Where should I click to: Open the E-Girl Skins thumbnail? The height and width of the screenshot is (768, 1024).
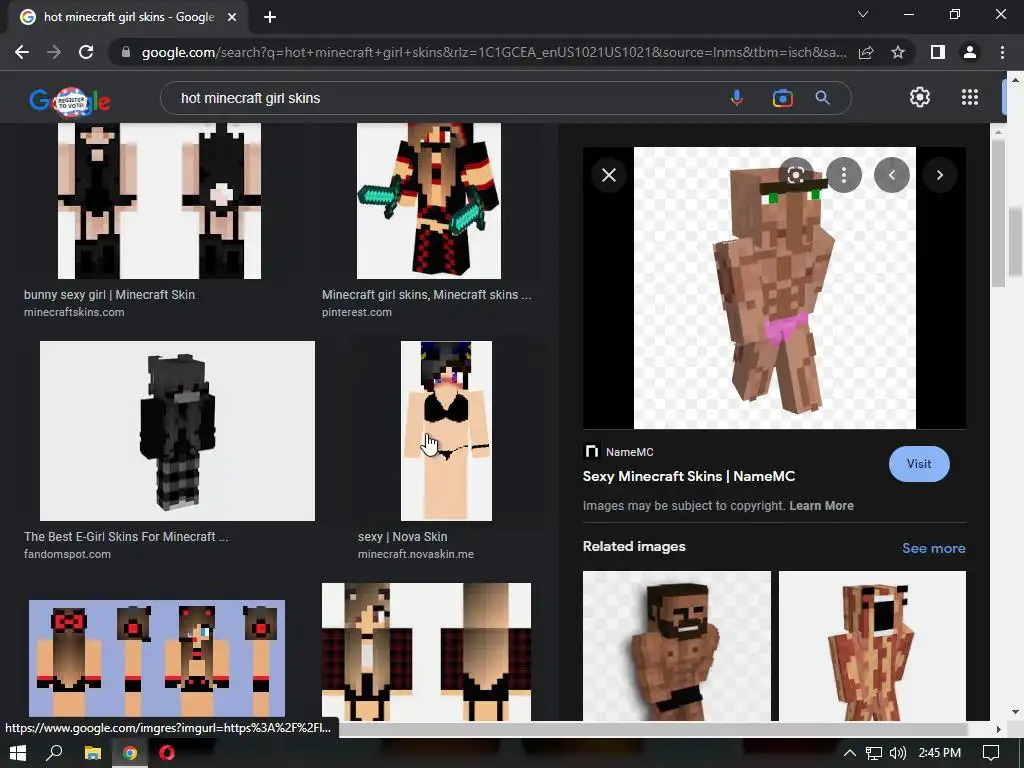click(x=177, y=431)
